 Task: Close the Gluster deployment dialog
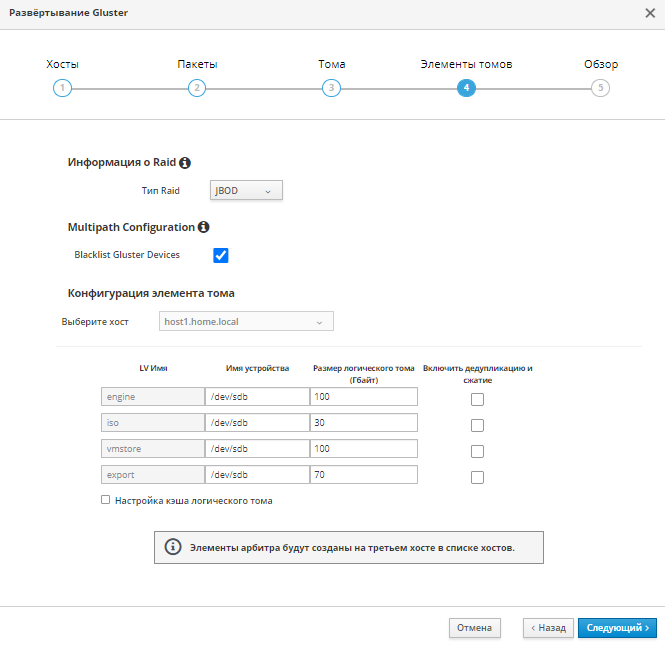click(649, 13)
